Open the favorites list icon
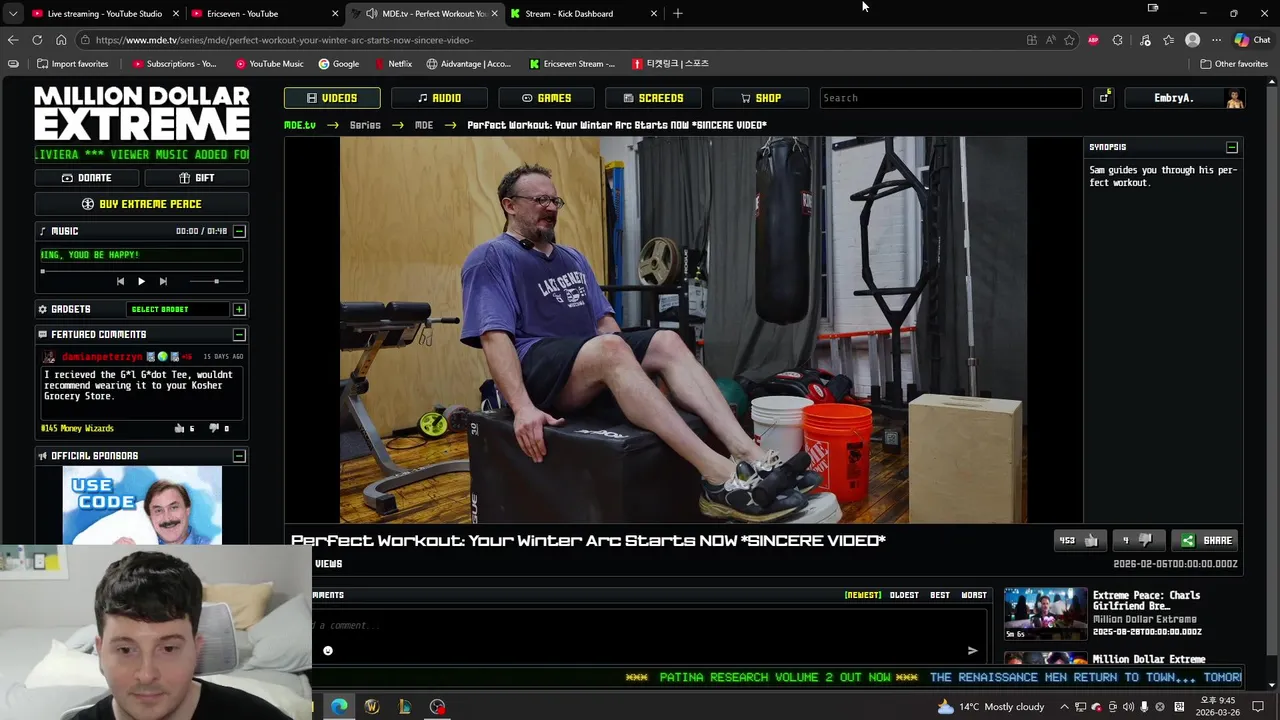The height and width of the screenshot is (720, 1280). [x=1168, y=40]
